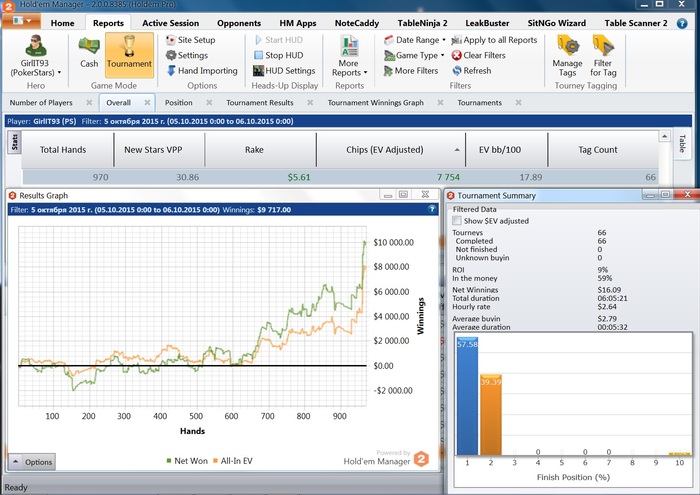Open Hand Importing option
The height and width of the screenshot is (495, 700).
point(202,71)
